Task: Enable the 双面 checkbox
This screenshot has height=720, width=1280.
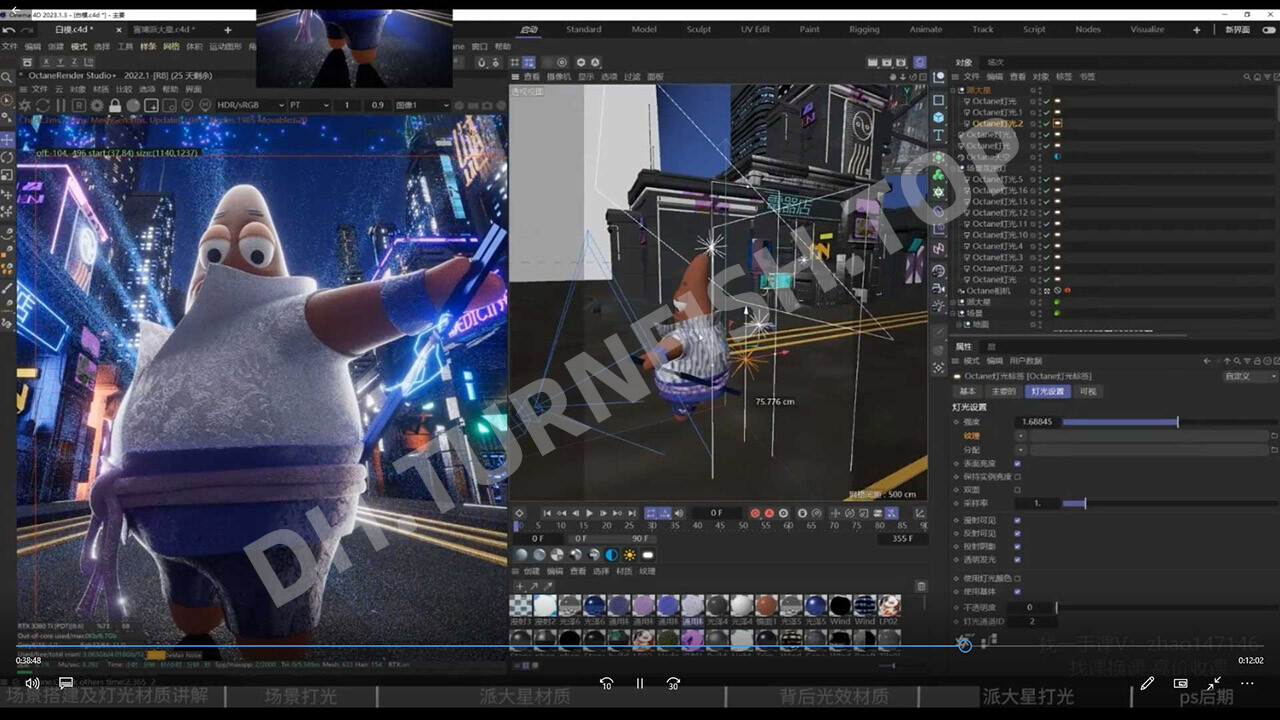Action: [1018, 490]
